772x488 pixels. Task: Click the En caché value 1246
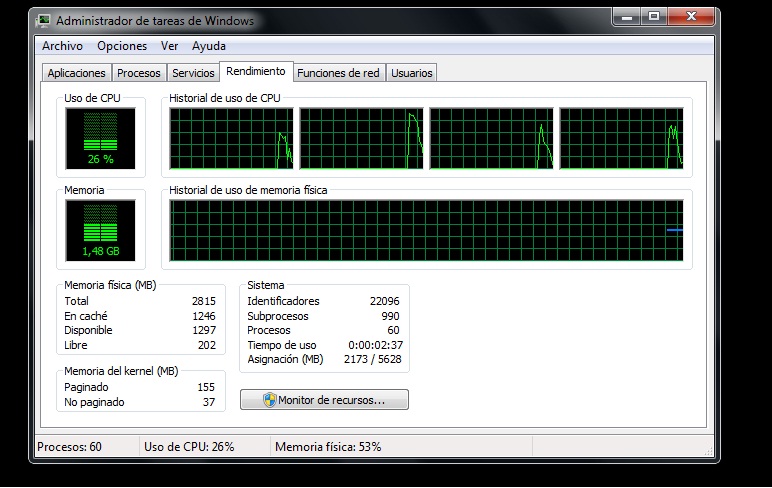pyautogui.click(x=204, y=316)
